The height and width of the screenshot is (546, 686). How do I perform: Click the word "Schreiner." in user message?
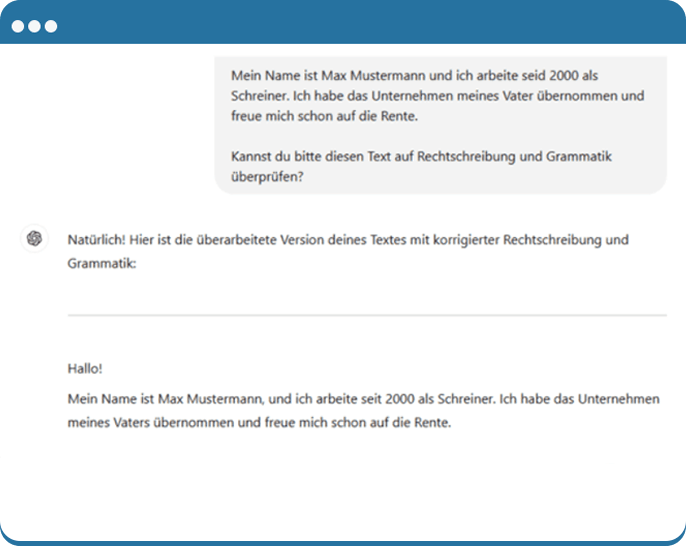(258, 96)
